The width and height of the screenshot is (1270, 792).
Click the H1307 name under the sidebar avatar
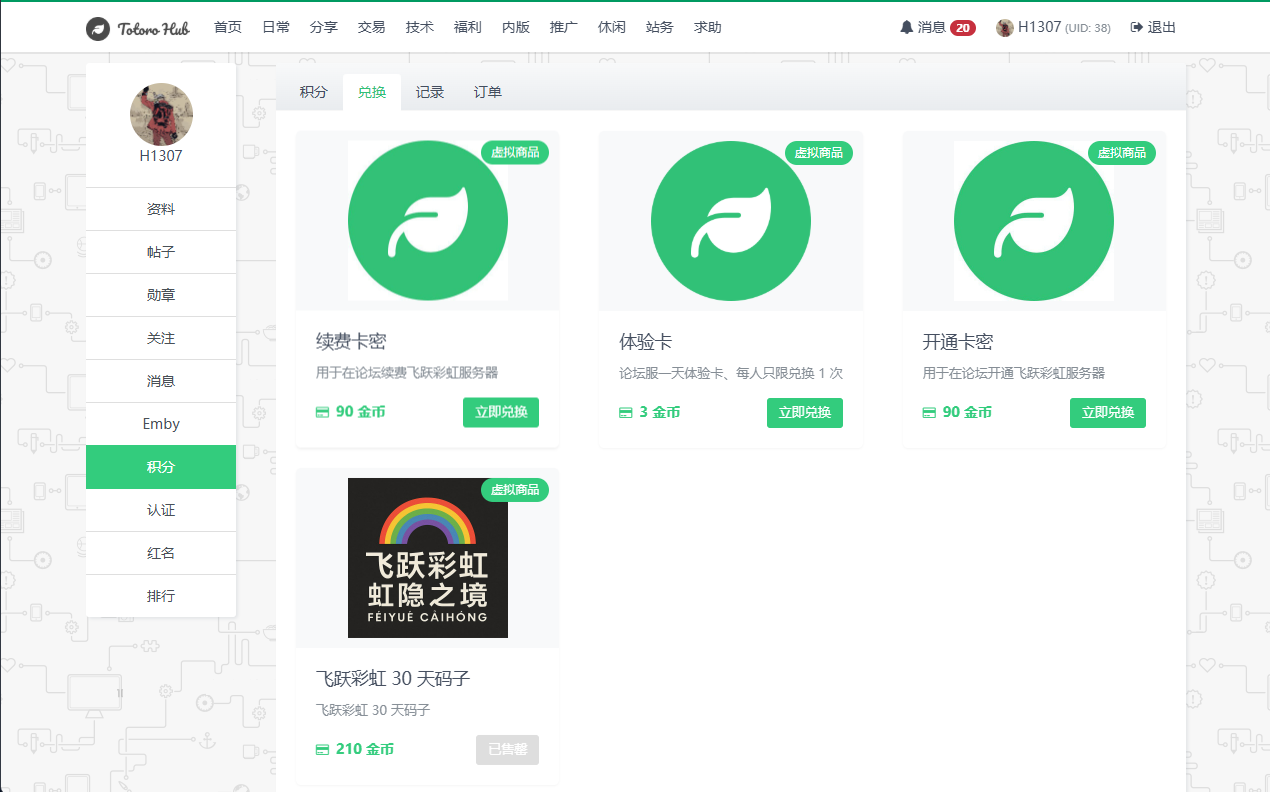click(161, 156)
